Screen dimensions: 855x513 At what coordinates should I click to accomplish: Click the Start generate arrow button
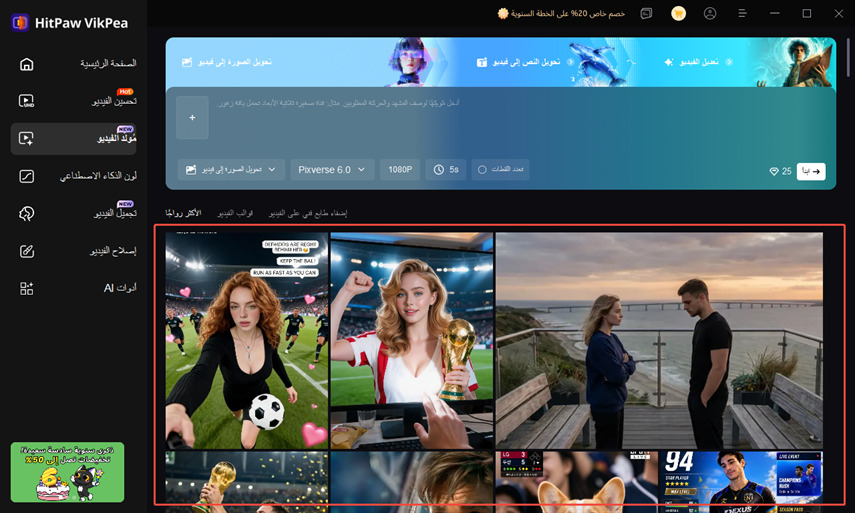click(x=811, y=171)
